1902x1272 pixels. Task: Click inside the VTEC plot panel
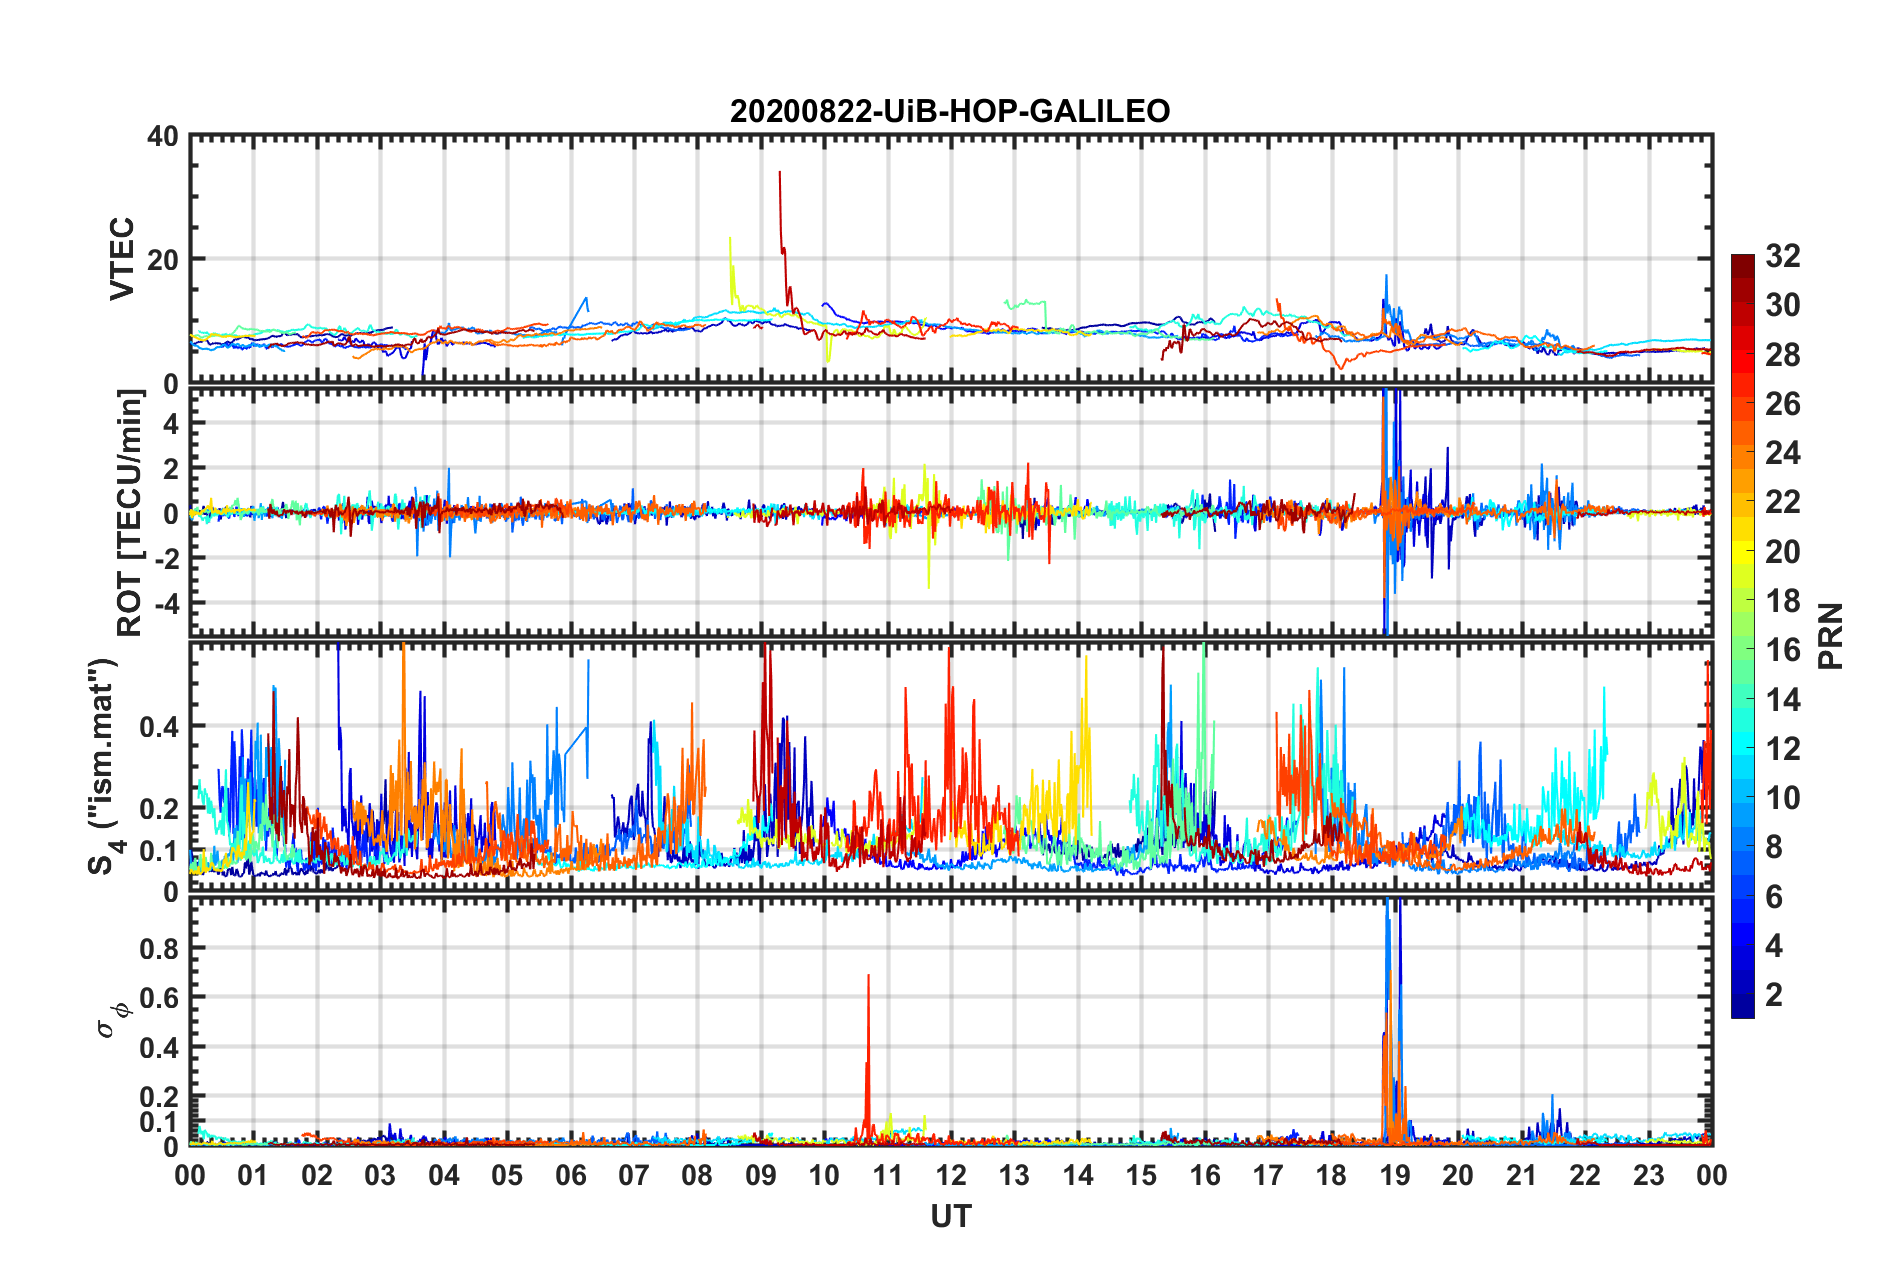951,259
